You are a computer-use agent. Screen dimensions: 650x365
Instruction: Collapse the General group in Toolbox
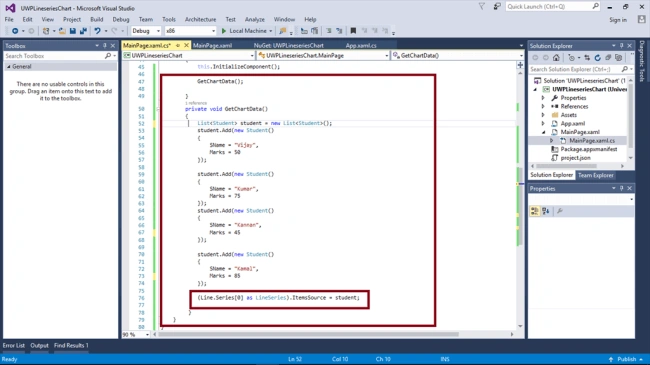[8, 67]
